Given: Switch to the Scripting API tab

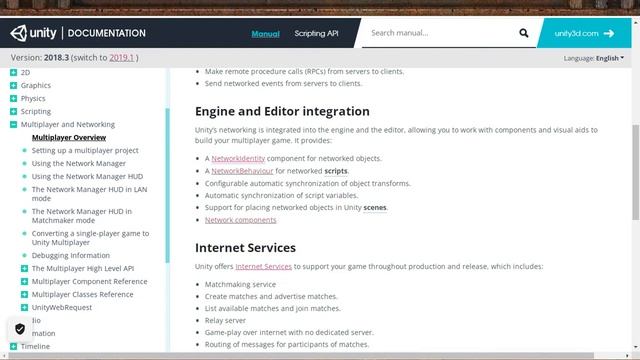Looking at the screenshot, I should 316,33.
